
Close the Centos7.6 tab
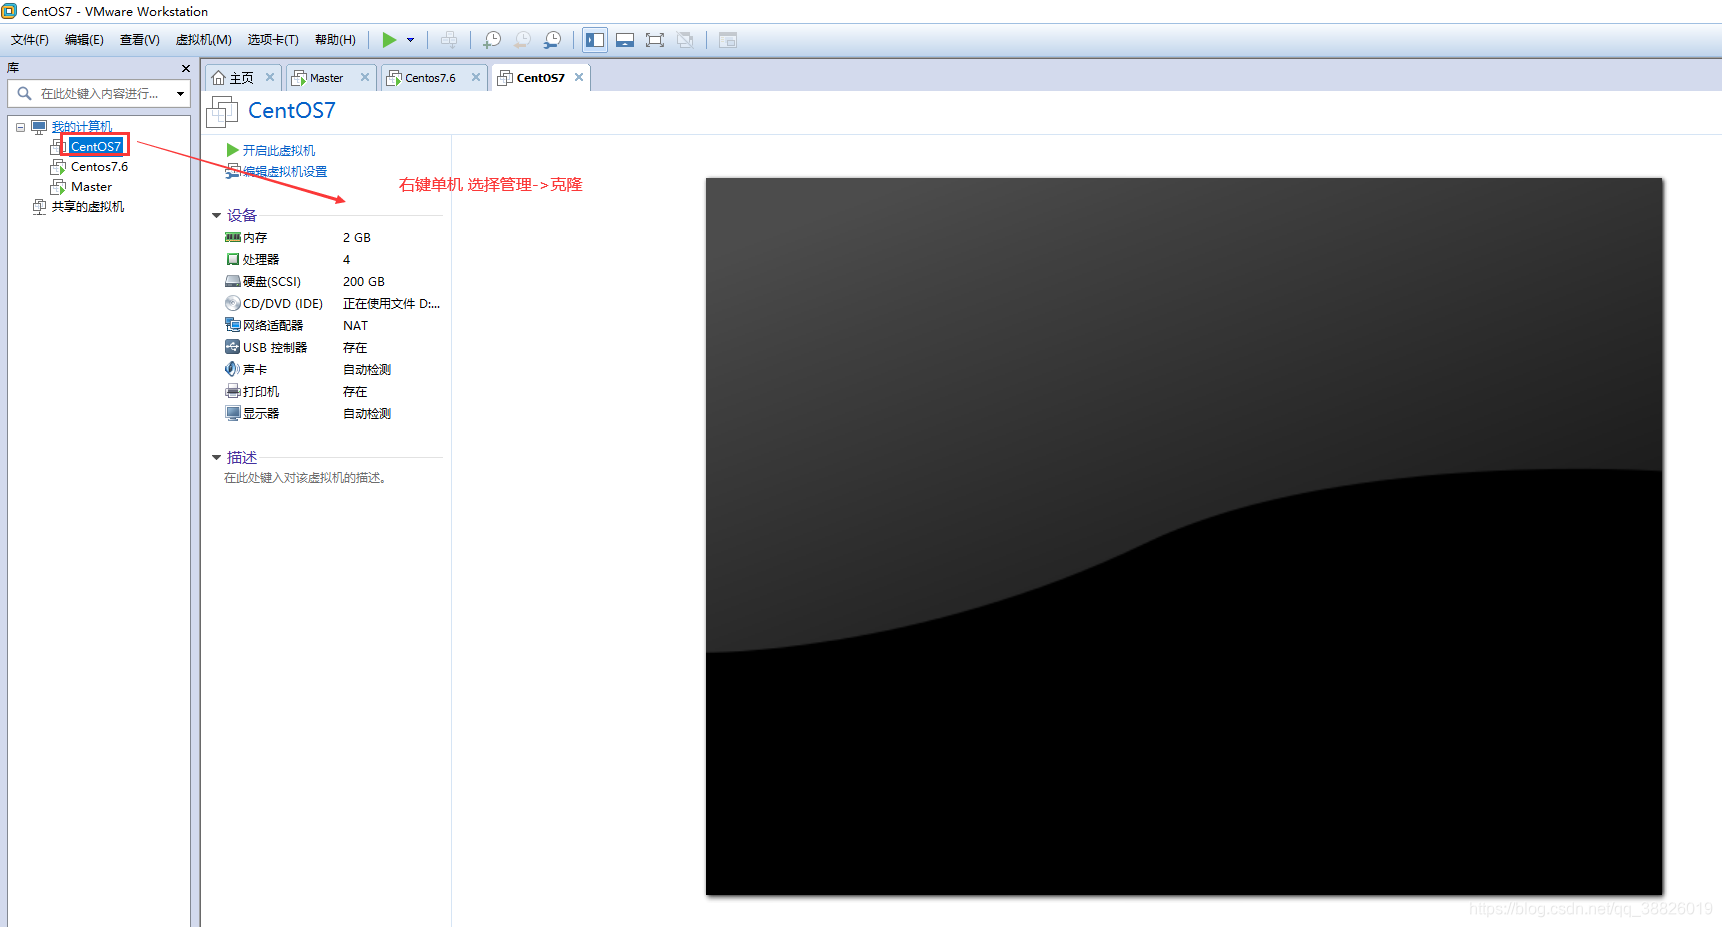pyautogui.click(x=476, y=77)
